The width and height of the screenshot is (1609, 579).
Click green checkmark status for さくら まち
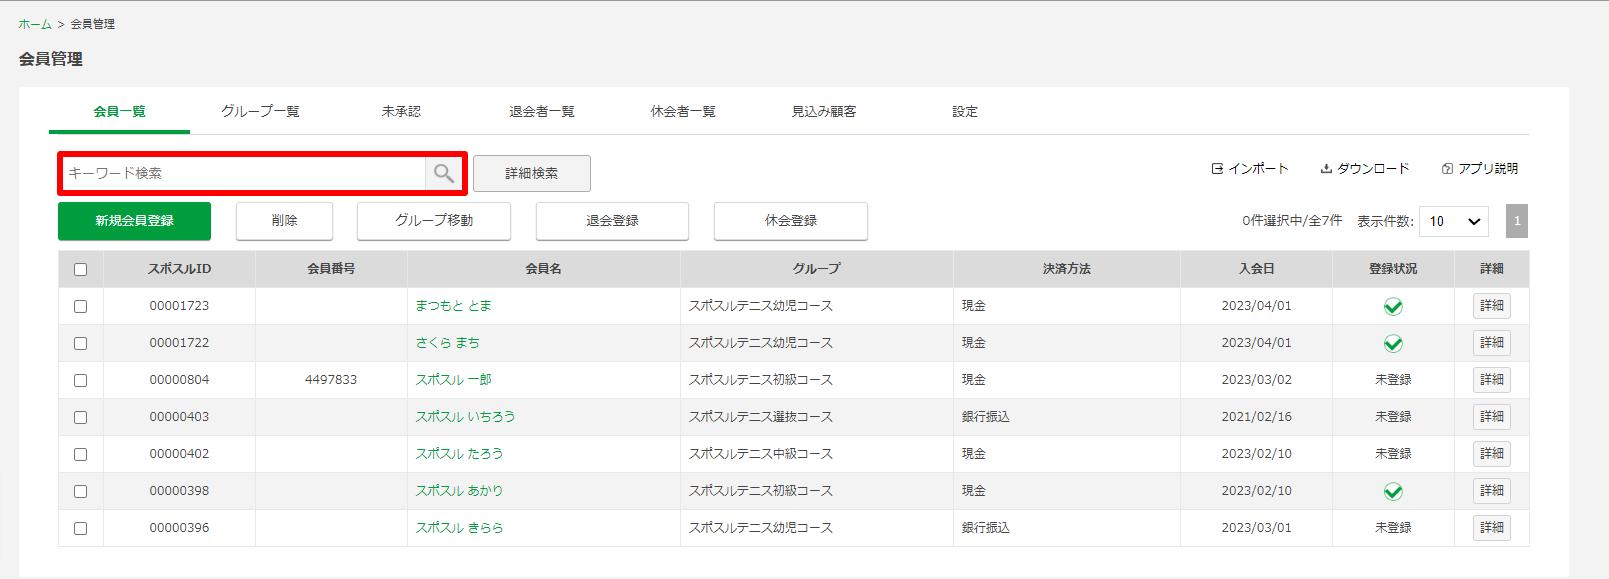point(1393,343)
